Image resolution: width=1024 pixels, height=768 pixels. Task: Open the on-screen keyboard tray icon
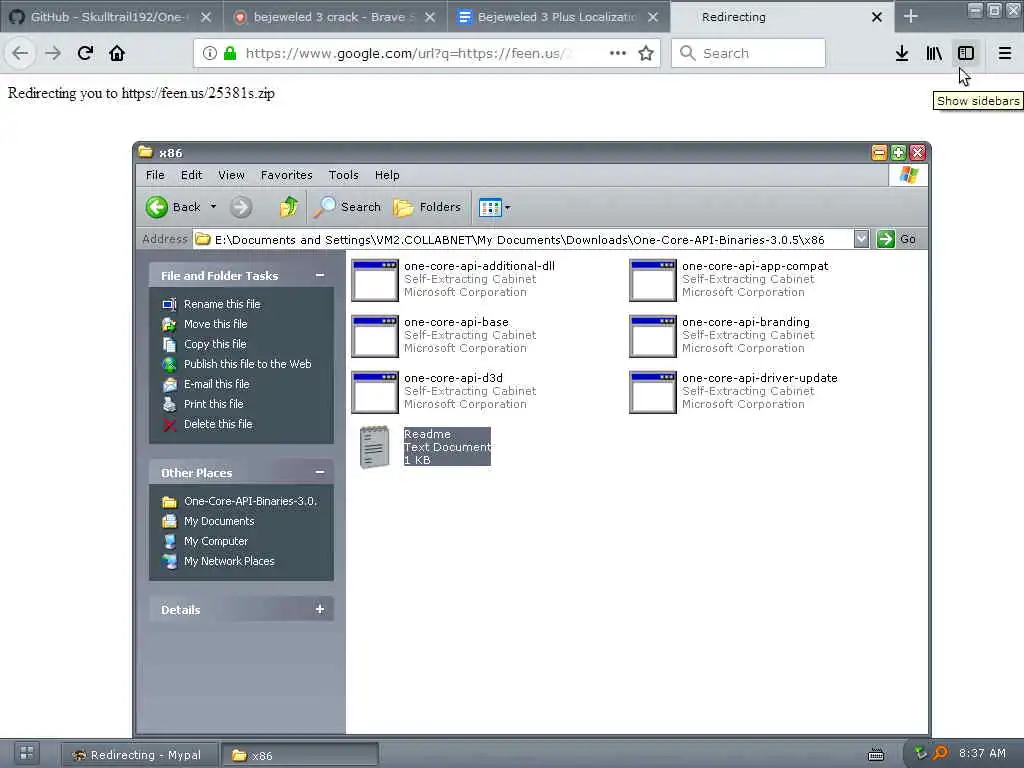(x=876, y=755)
